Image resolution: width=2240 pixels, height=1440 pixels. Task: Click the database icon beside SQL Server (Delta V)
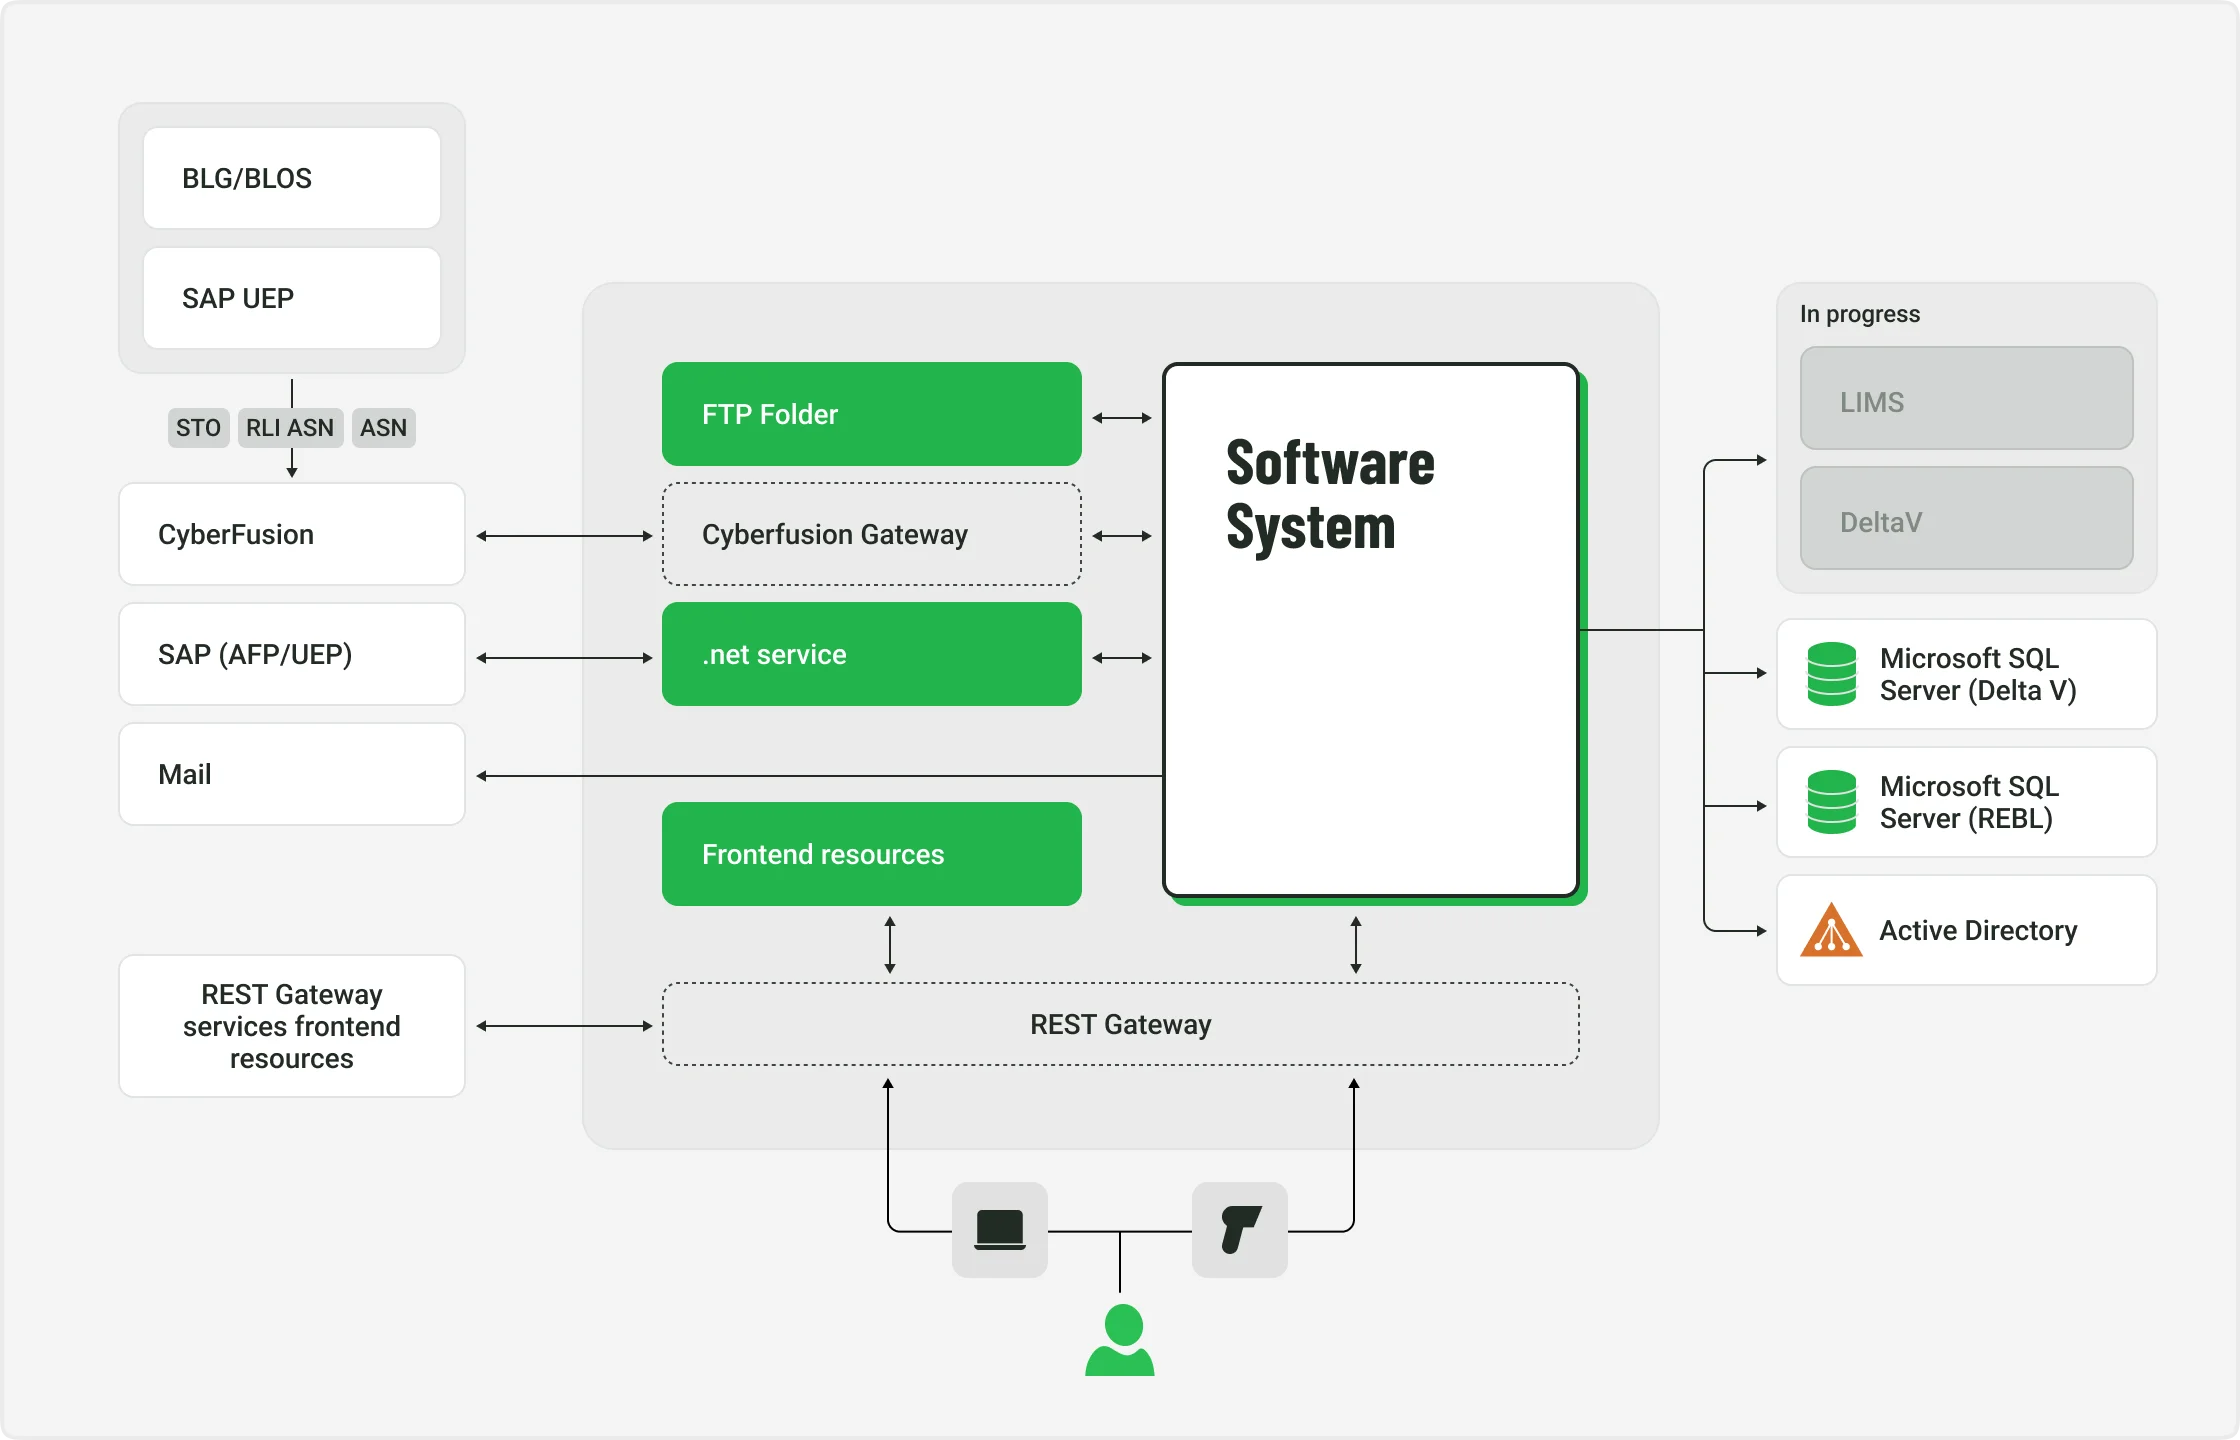[1832, 674]
